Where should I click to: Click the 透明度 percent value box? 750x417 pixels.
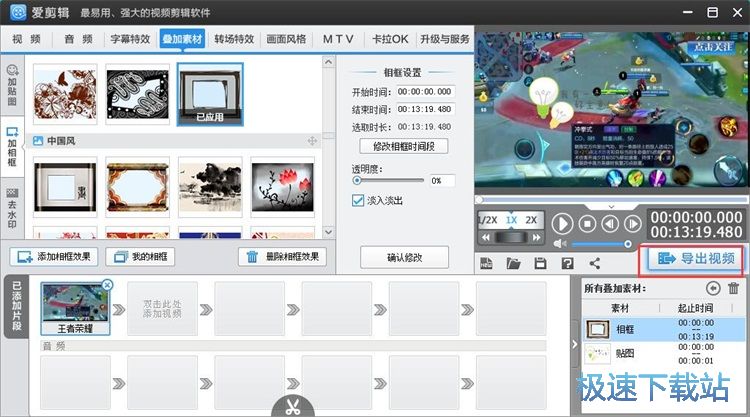click(x=441, y=181)
